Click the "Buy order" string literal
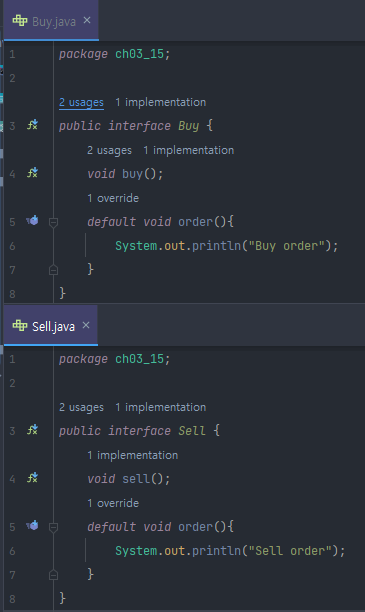Viewport: 365px width, 612px height. pos(287,246)
